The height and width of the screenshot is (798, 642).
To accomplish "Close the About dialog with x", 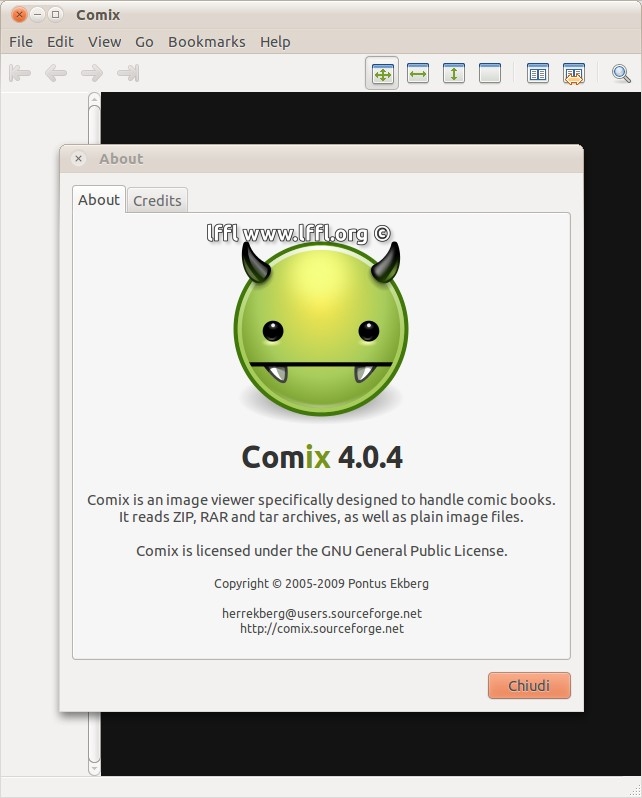I will [x=78, y=158].
